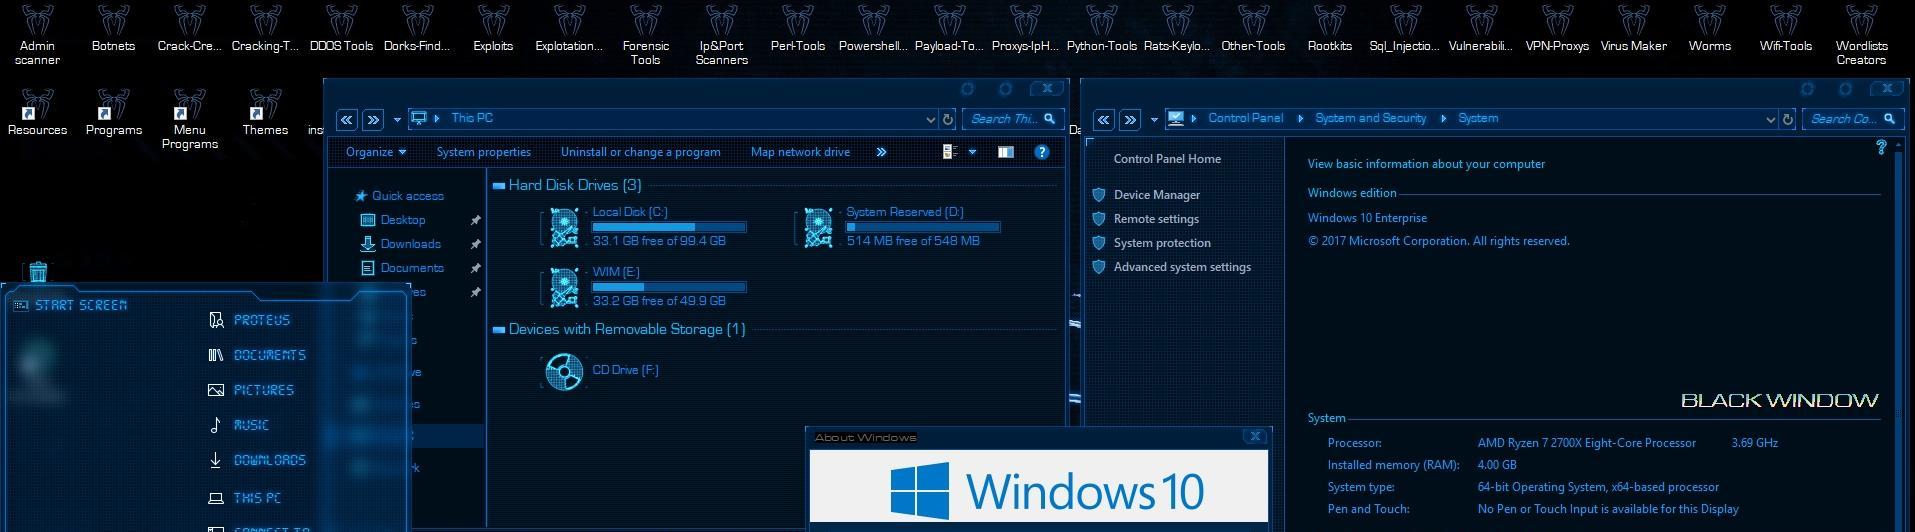
Task: Open Remote settings link
Action: (x=1156, y=219)
